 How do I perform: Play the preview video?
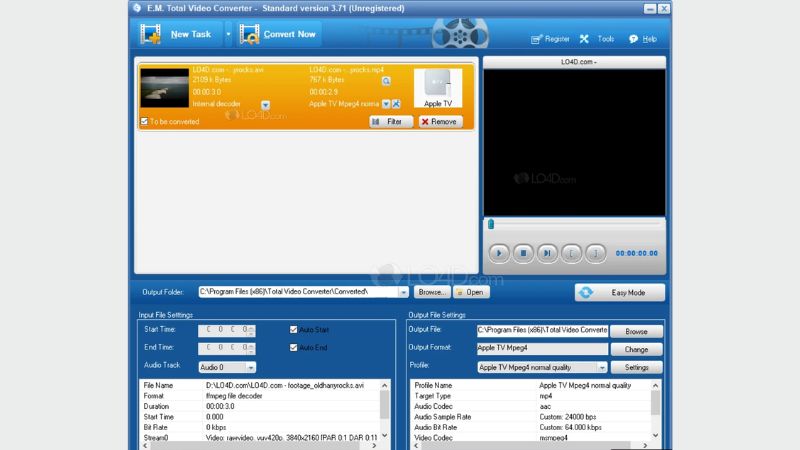point(499,253)
